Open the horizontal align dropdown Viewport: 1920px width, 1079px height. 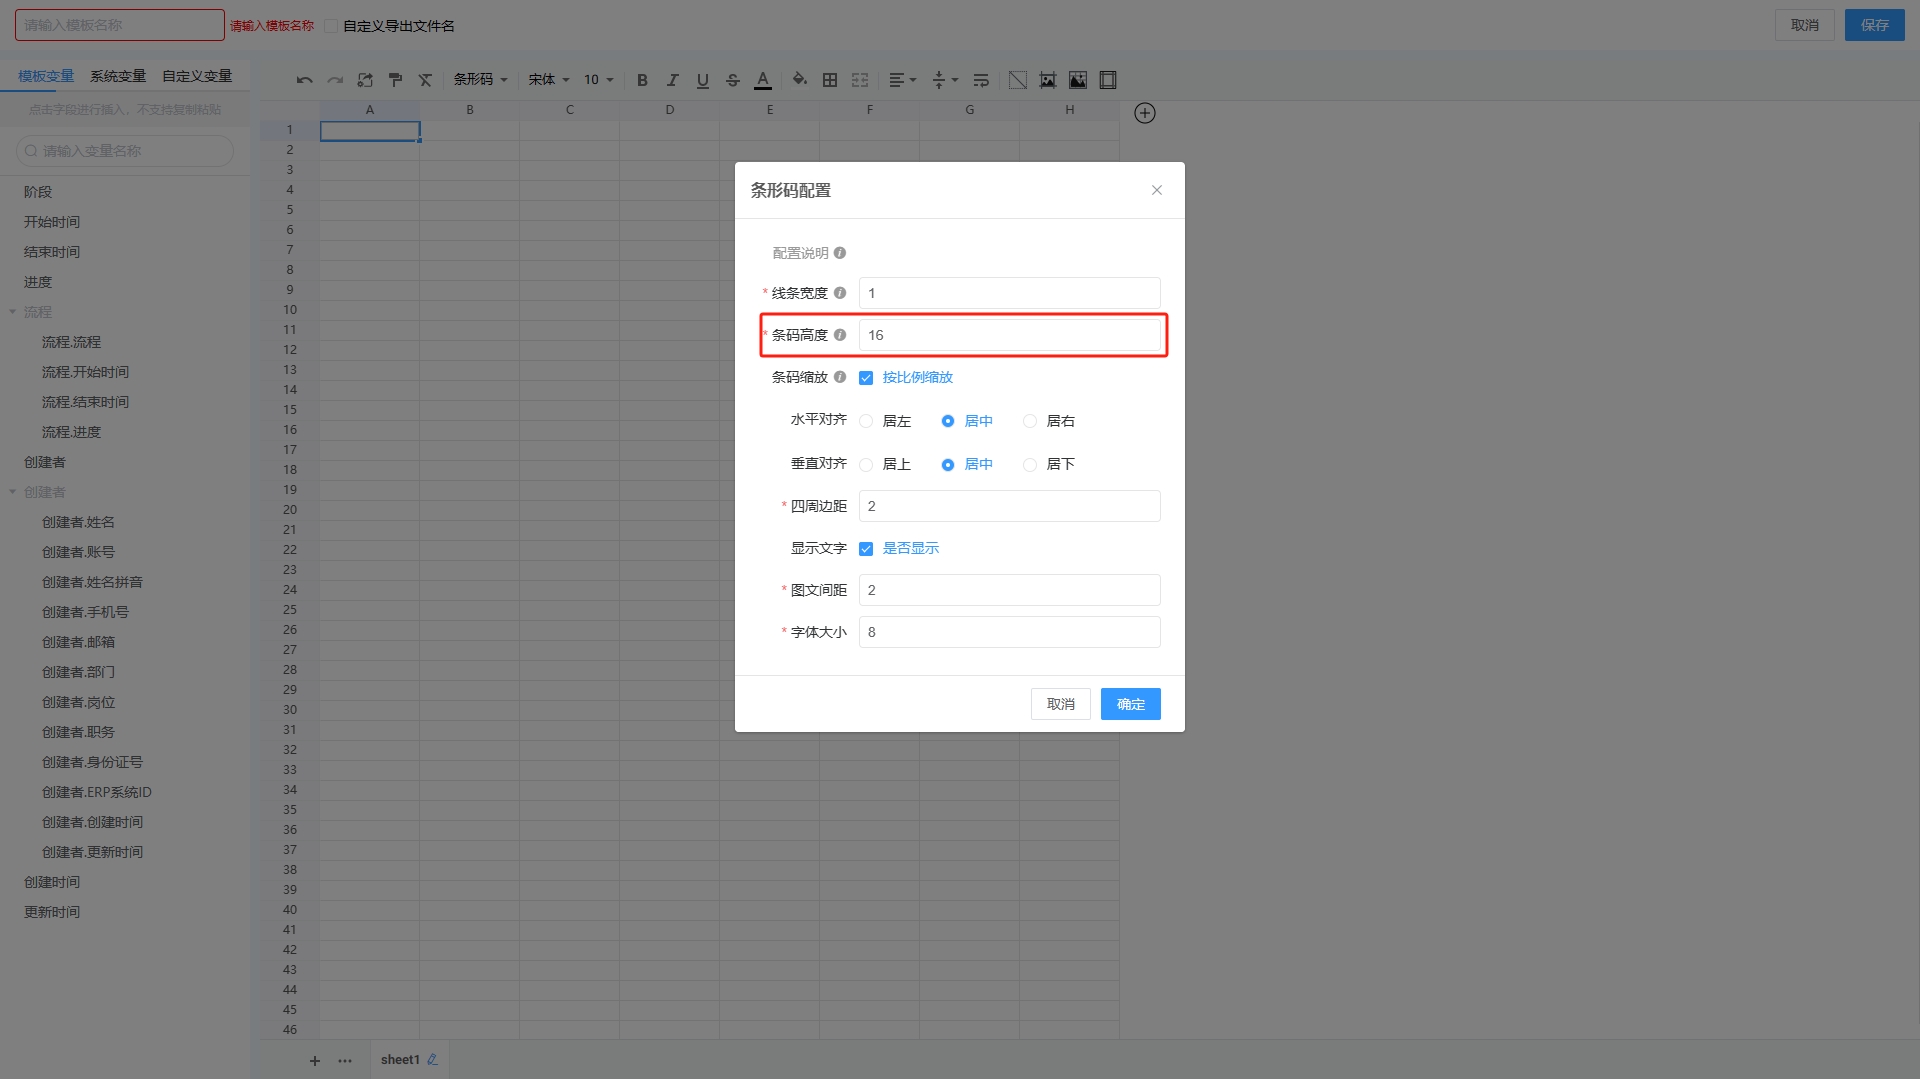pos(903,80)
